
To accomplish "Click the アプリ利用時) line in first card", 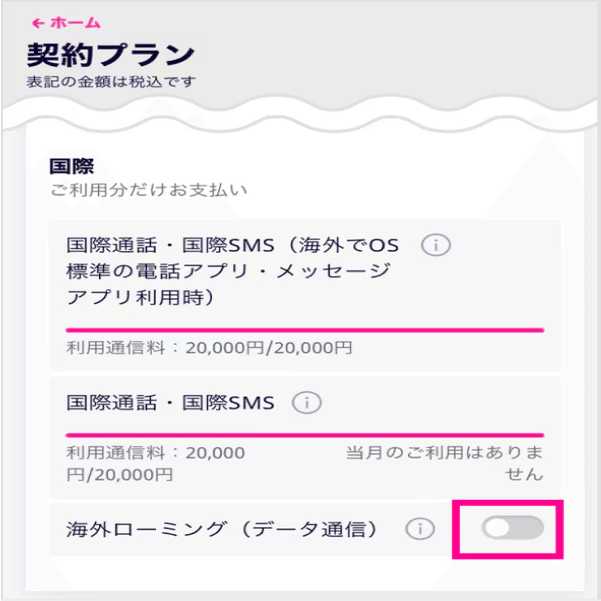I will (x=140, y=297).
